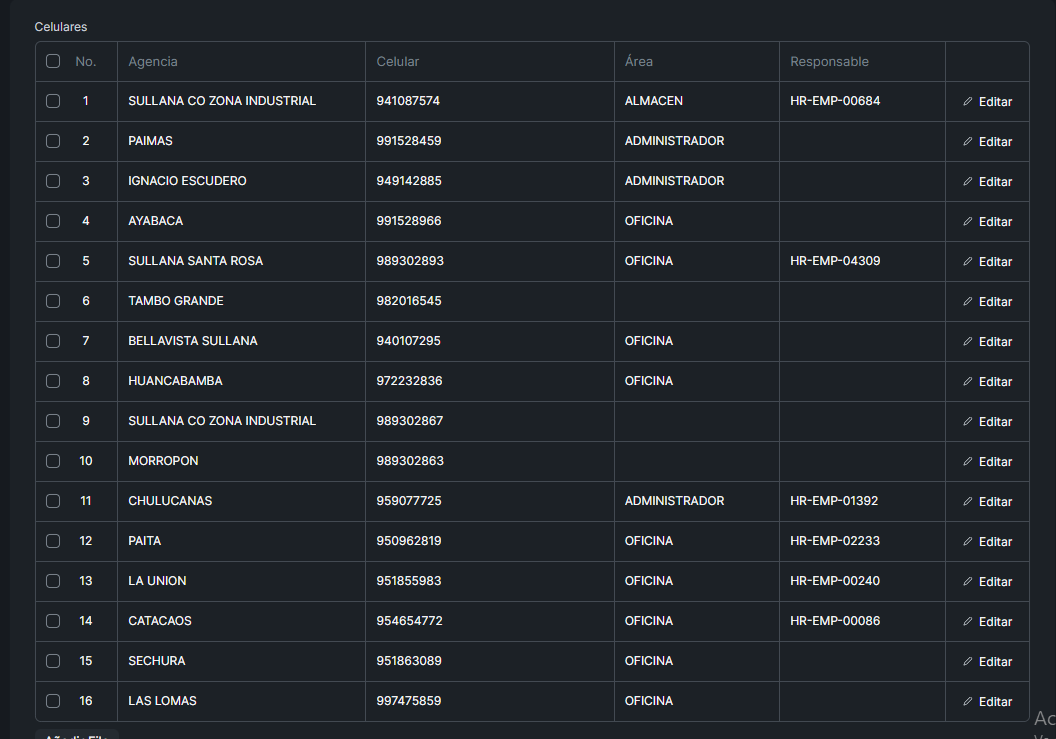Click the Celular column header

point(398,61)
